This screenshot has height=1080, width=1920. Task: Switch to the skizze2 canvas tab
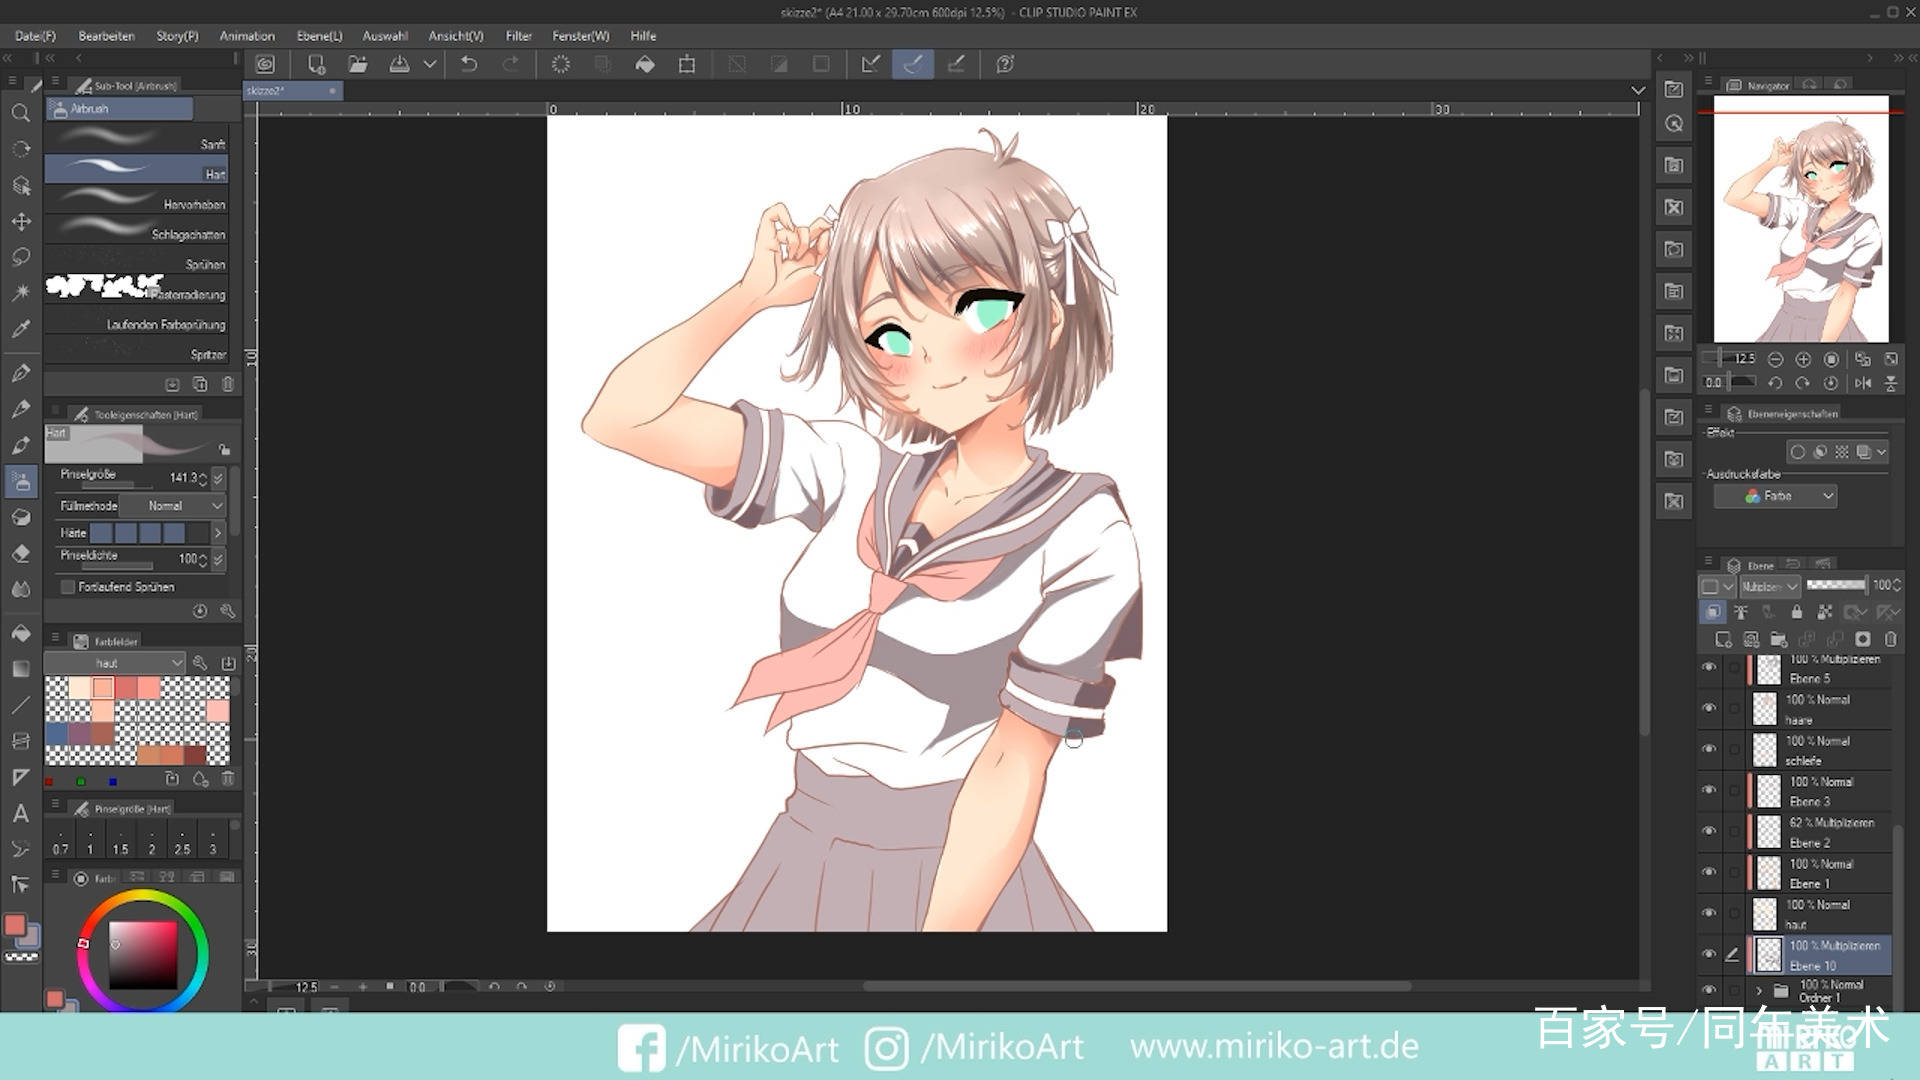coord(292,91)
